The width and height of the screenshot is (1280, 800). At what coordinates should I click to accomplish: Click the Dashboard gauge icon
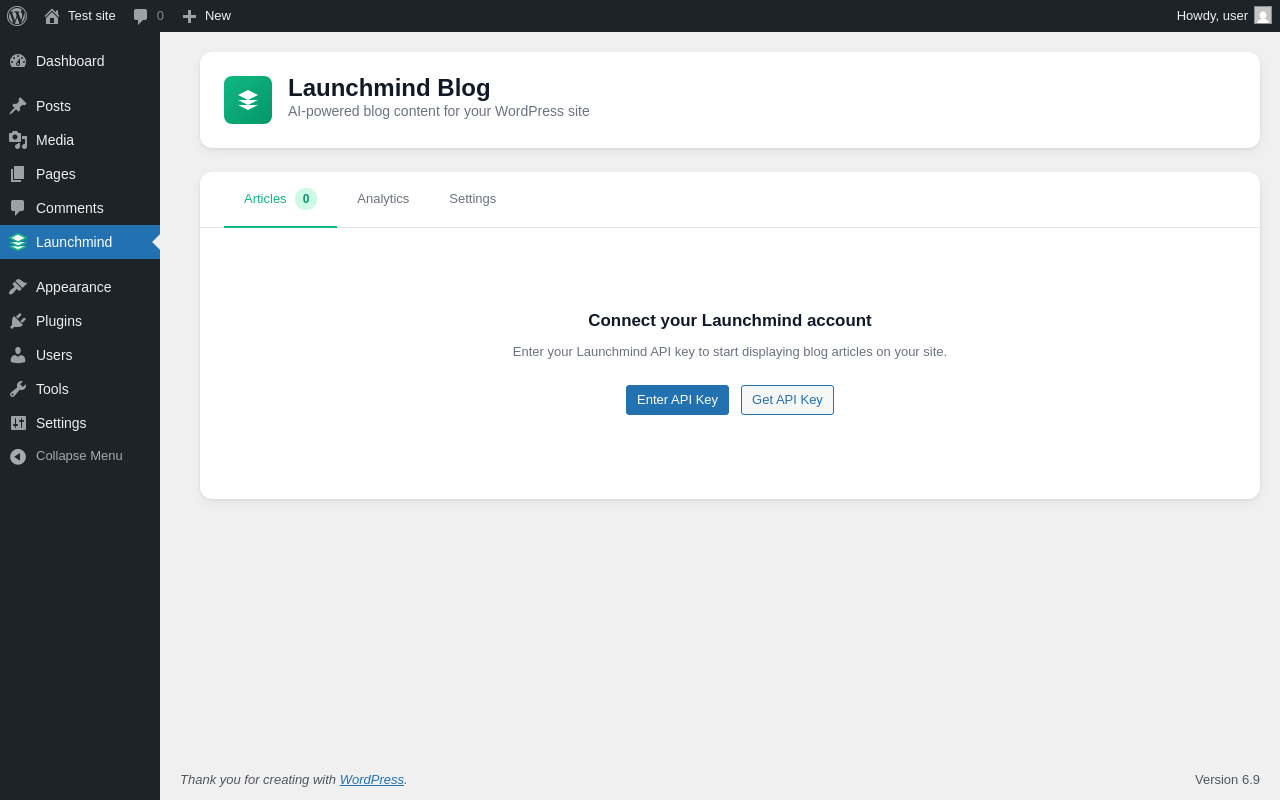pyautogui.click(x=18, y=61)
